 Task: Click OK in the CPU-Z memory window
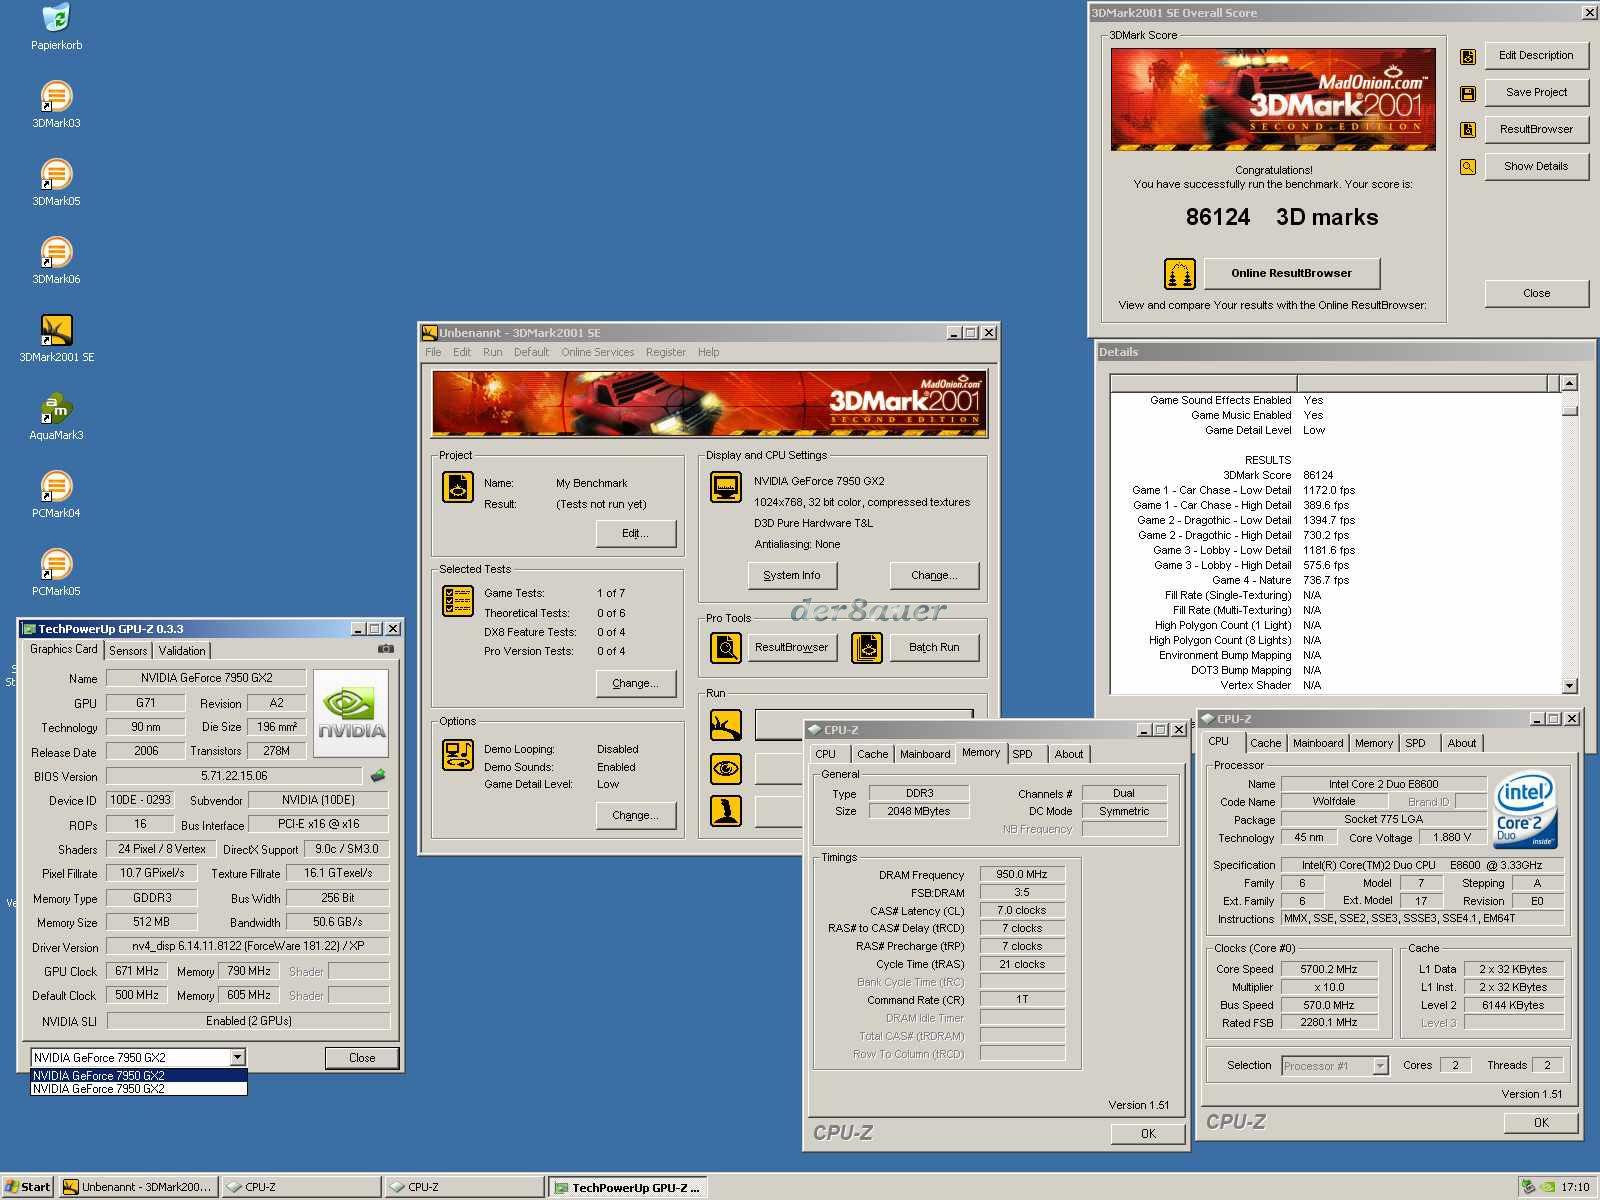(x=1148, y=1133)
